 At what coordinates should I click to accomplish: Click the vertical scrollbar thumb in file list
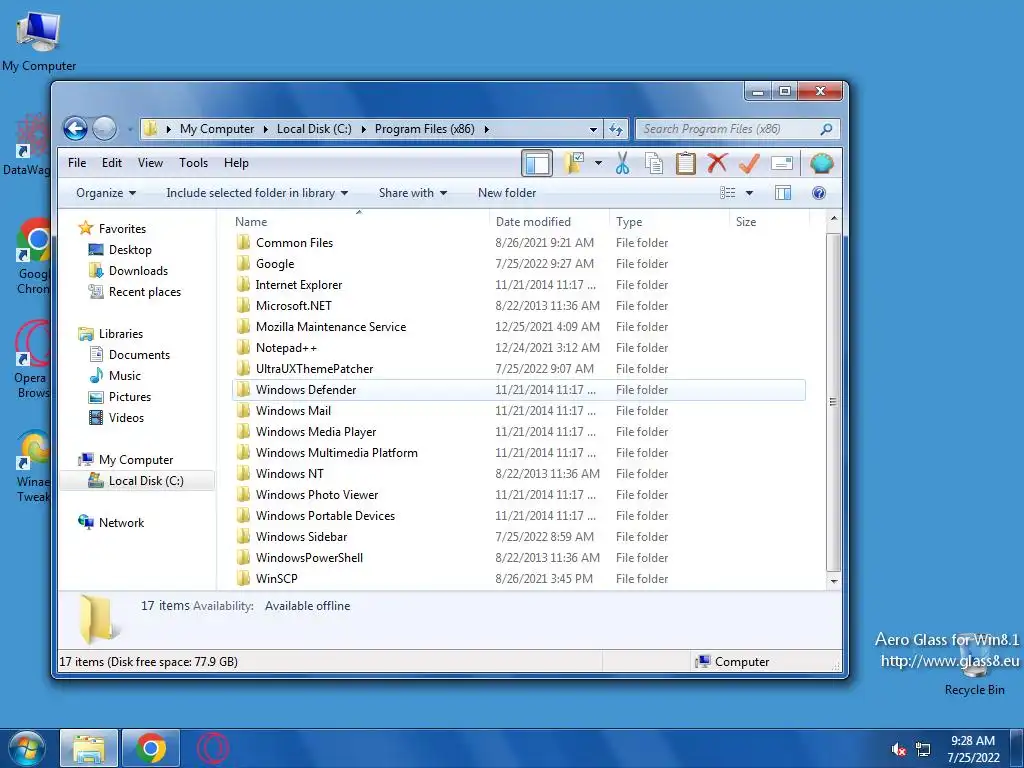click(833, 402)
